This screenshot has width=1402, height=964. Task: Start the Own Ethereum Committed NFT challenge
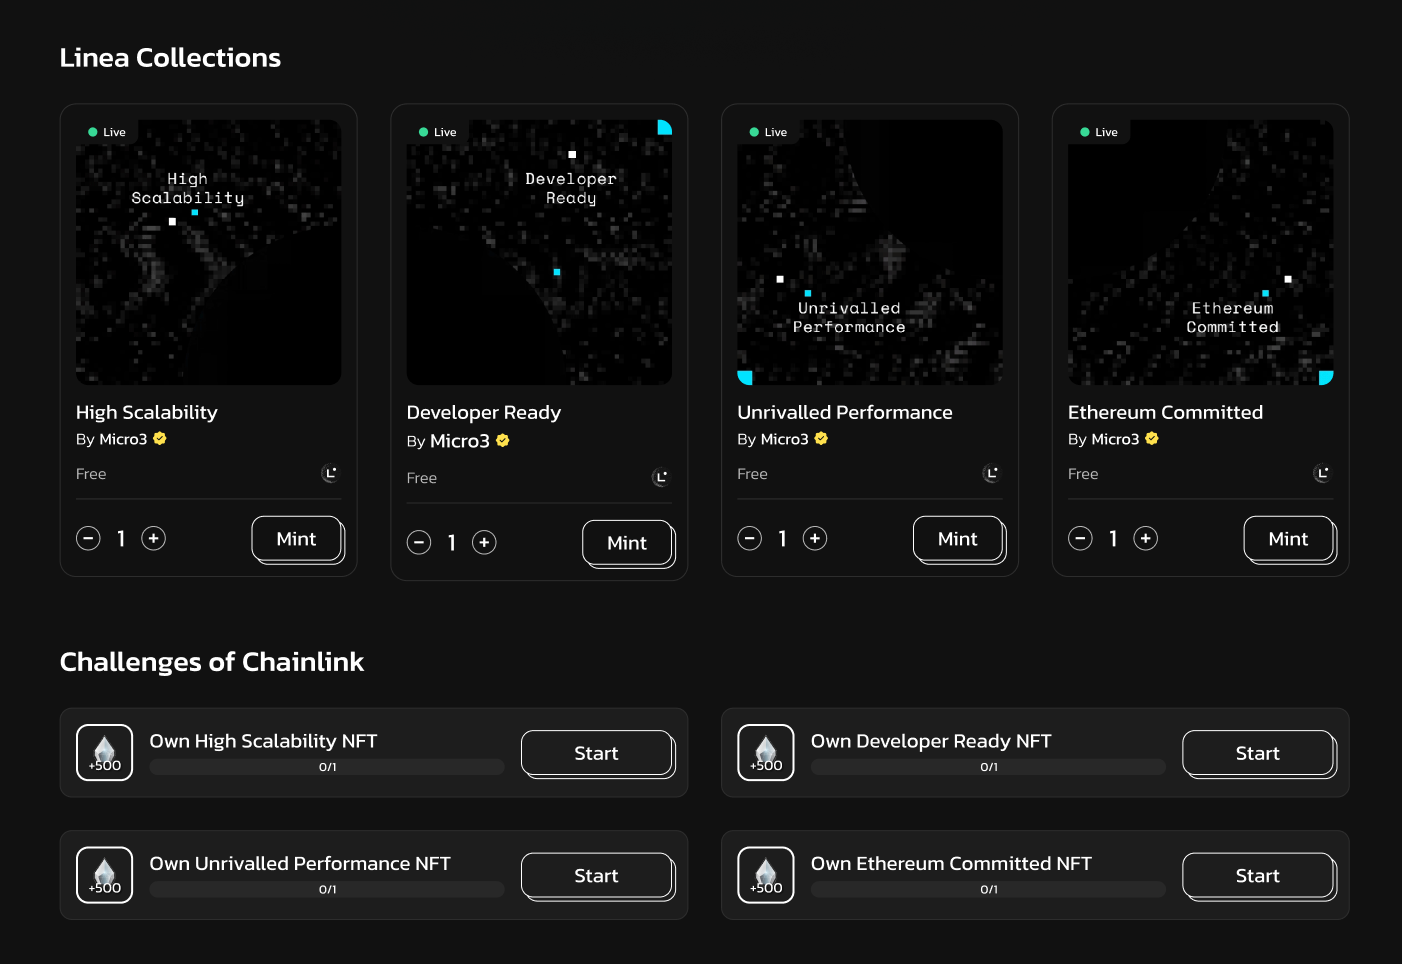[x=1258, y=875]
